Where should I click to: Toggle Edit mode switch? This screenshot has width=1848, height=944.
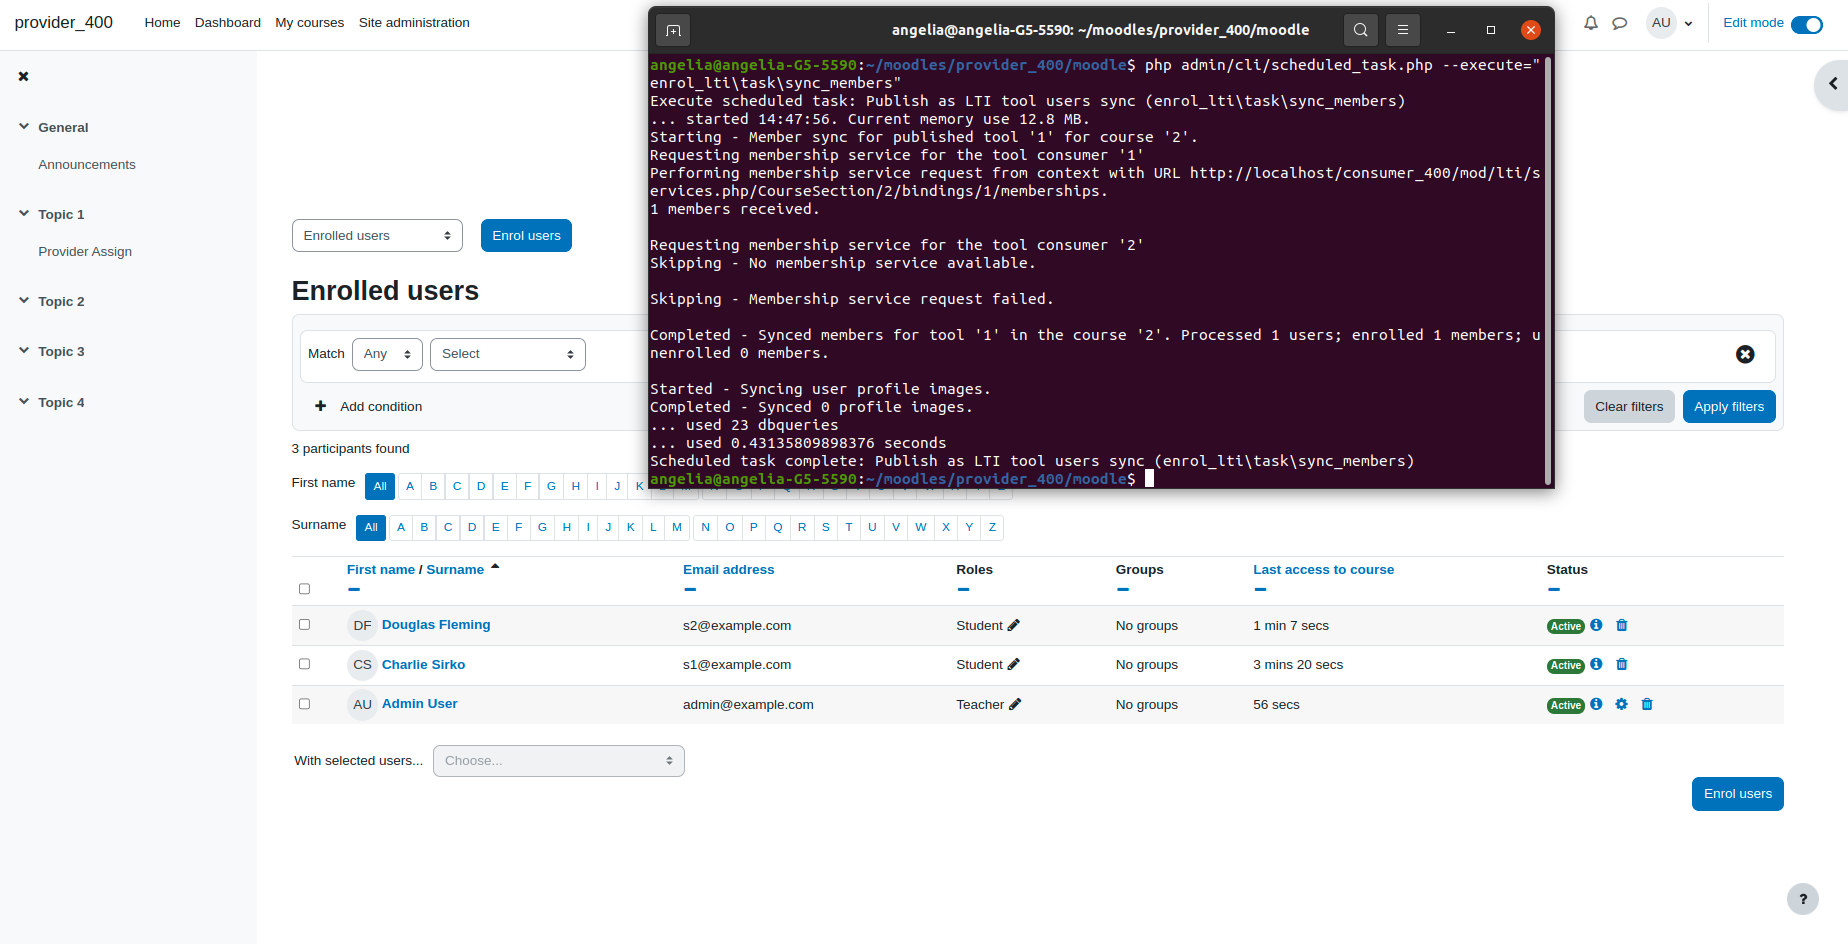click(x=1806, y=24)
